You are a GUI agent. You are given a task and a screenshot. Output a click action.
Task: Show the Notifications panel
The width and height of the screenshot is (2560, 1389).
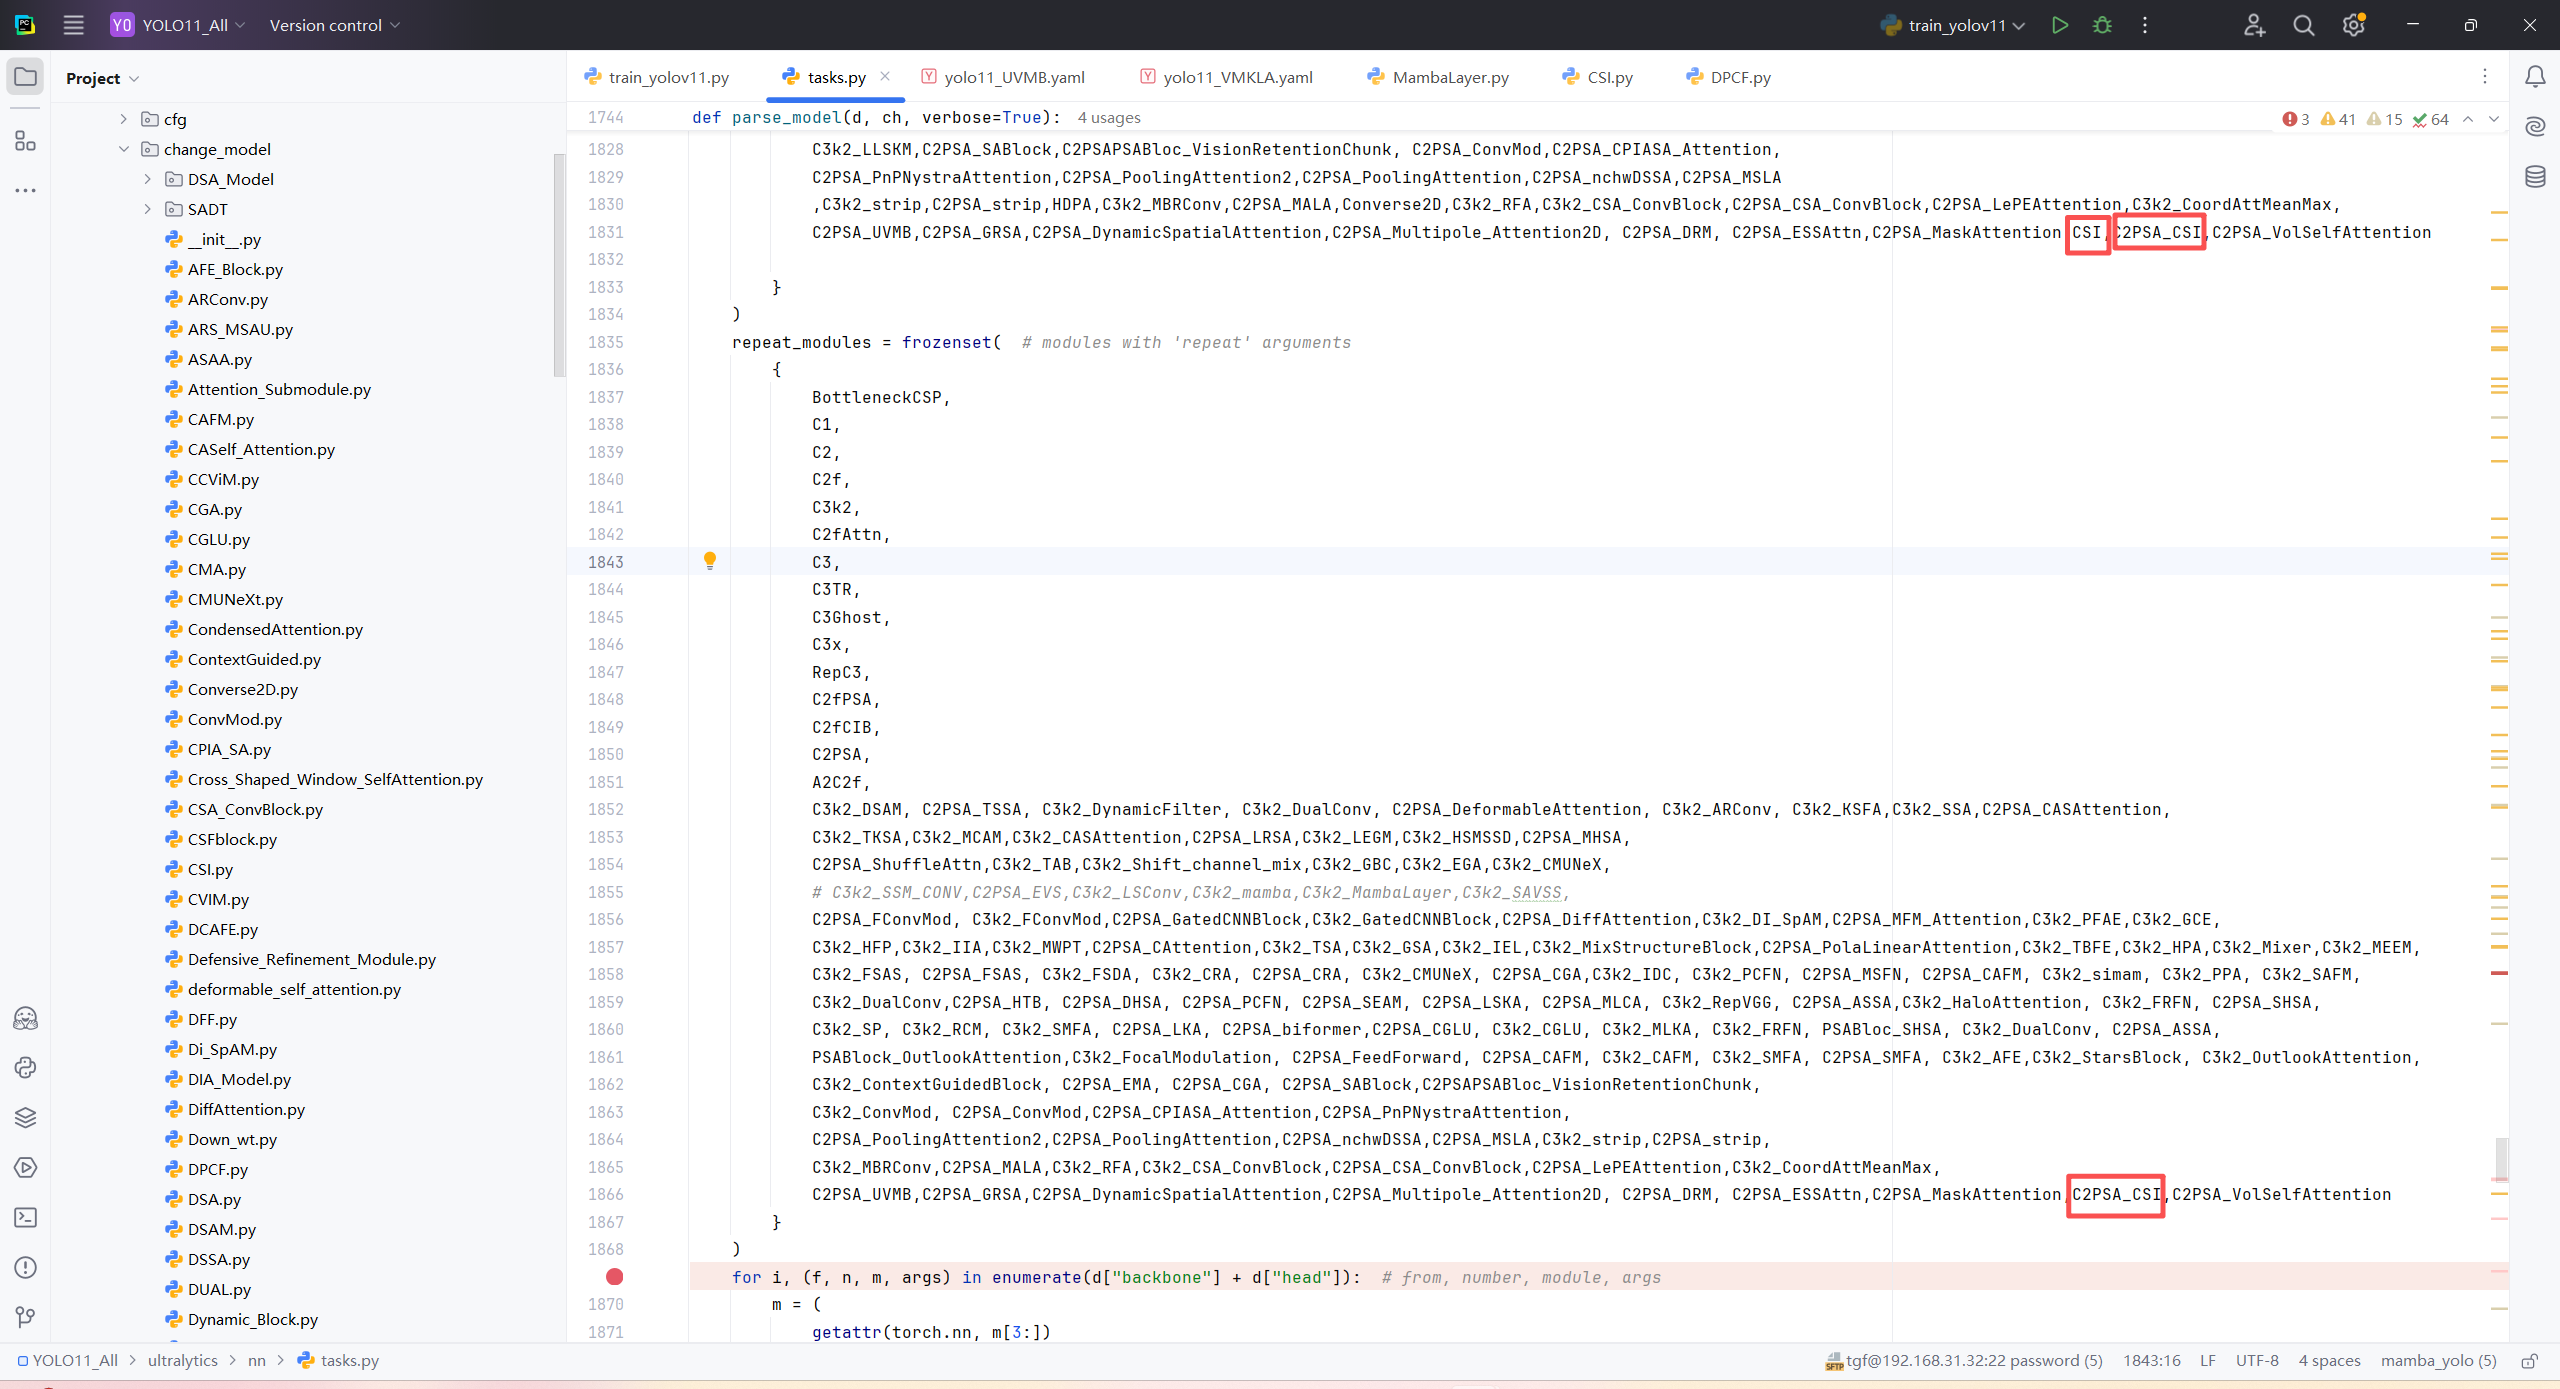pos(2535,77)
